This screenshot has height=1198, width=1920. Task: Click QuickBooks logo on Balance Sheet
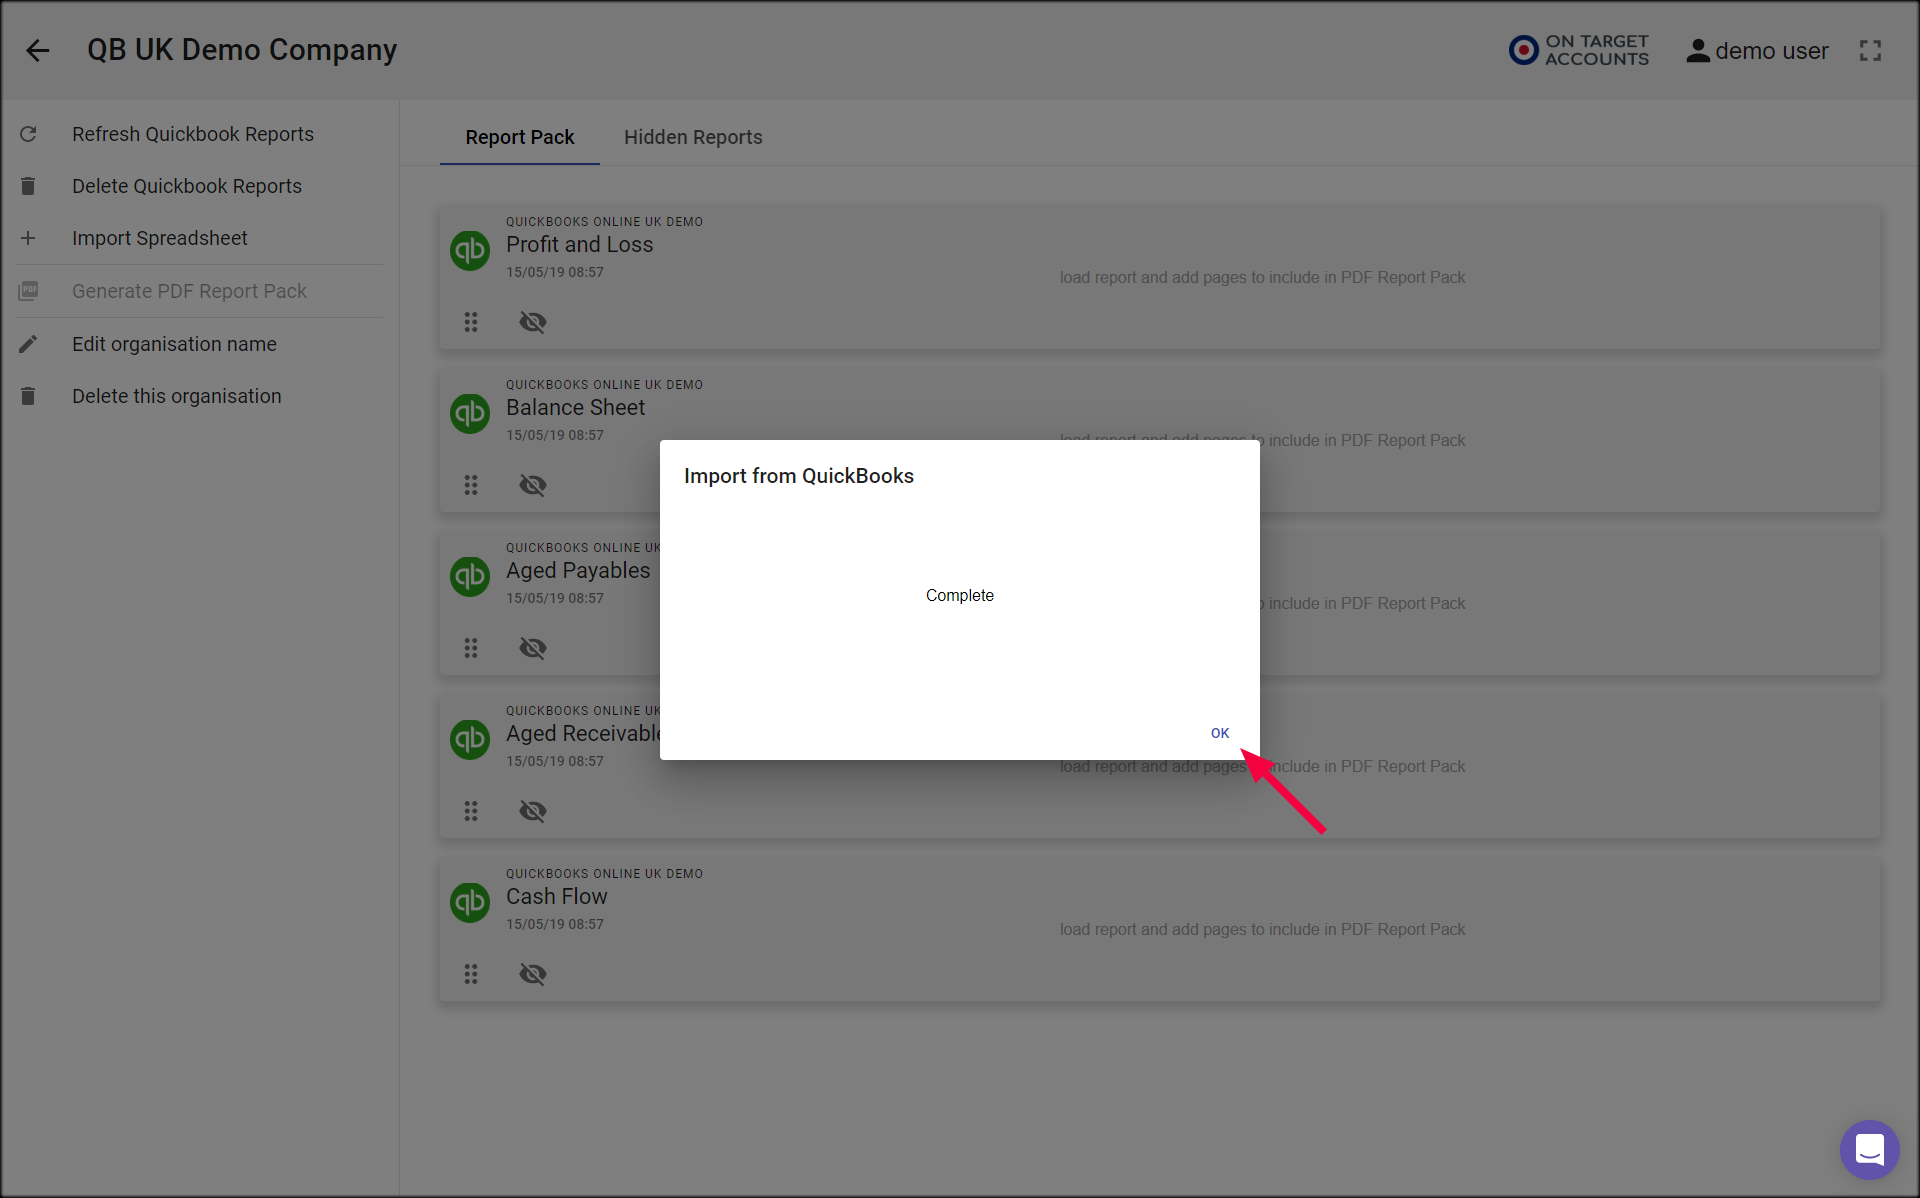(470, 413)
